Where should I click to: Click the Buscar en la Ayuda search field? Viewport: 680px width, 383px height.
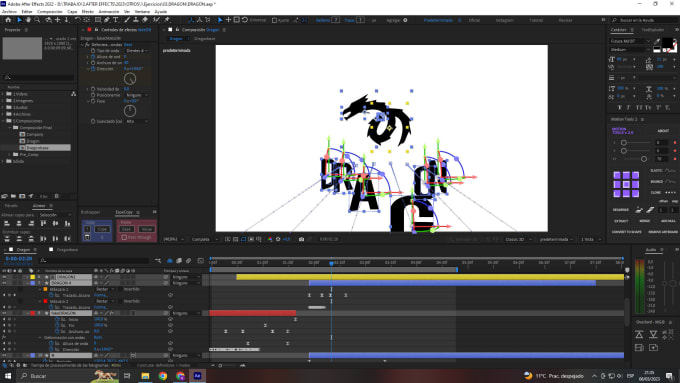point(644,20)
